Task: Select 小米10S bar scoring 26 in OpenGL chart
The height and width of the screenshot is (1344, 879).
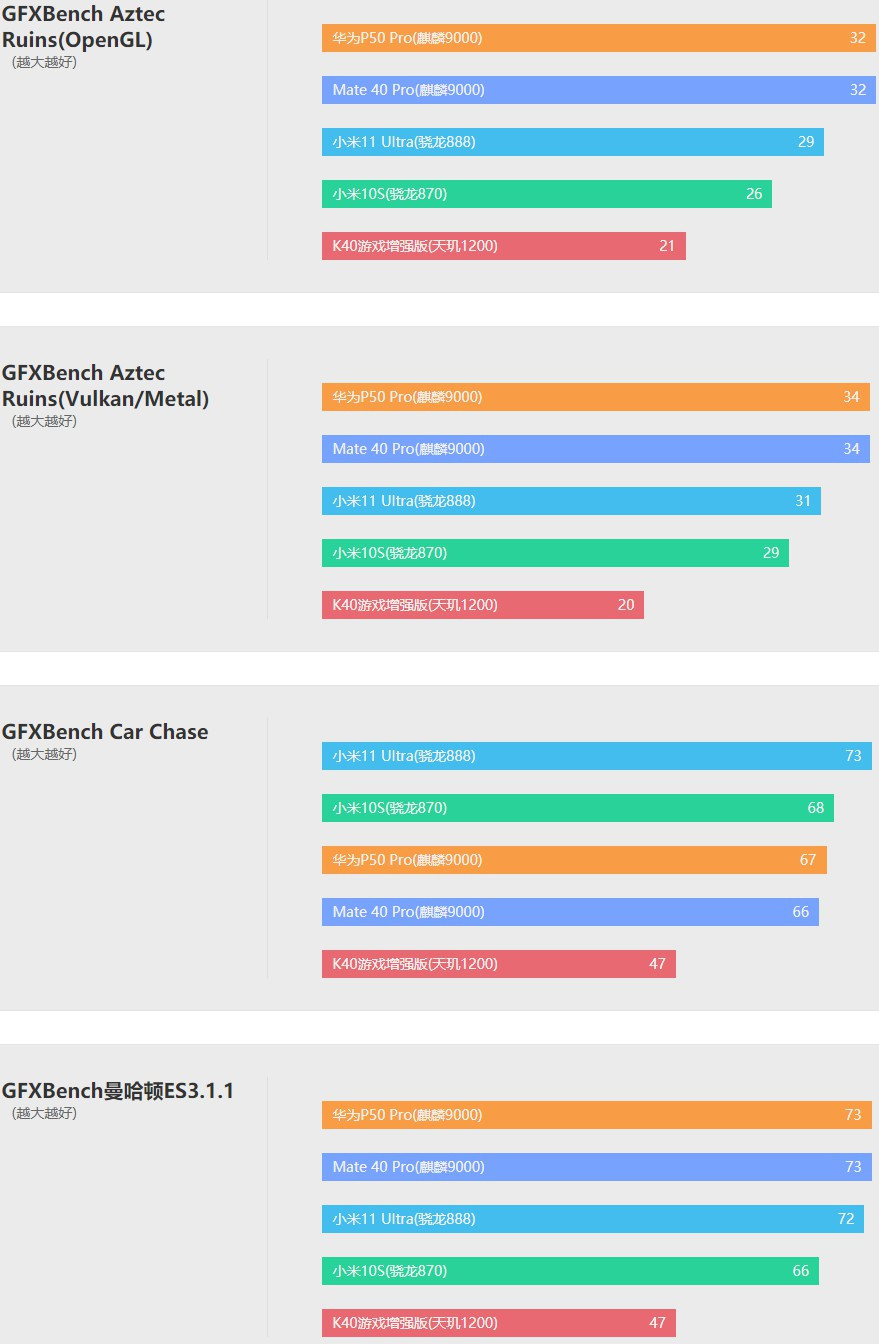Action: 547,194
